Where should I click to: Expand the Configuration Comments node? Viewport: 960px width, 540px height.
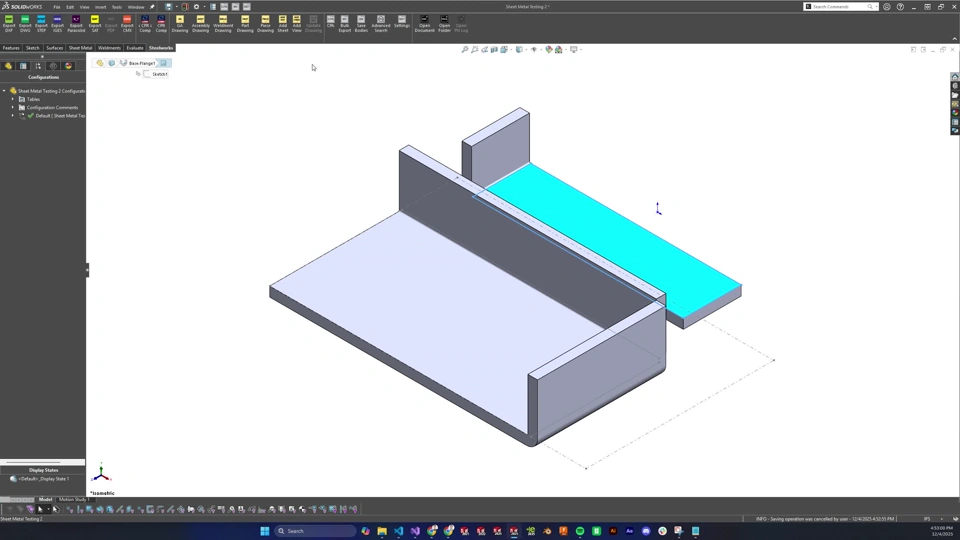[x=13, y=107]
